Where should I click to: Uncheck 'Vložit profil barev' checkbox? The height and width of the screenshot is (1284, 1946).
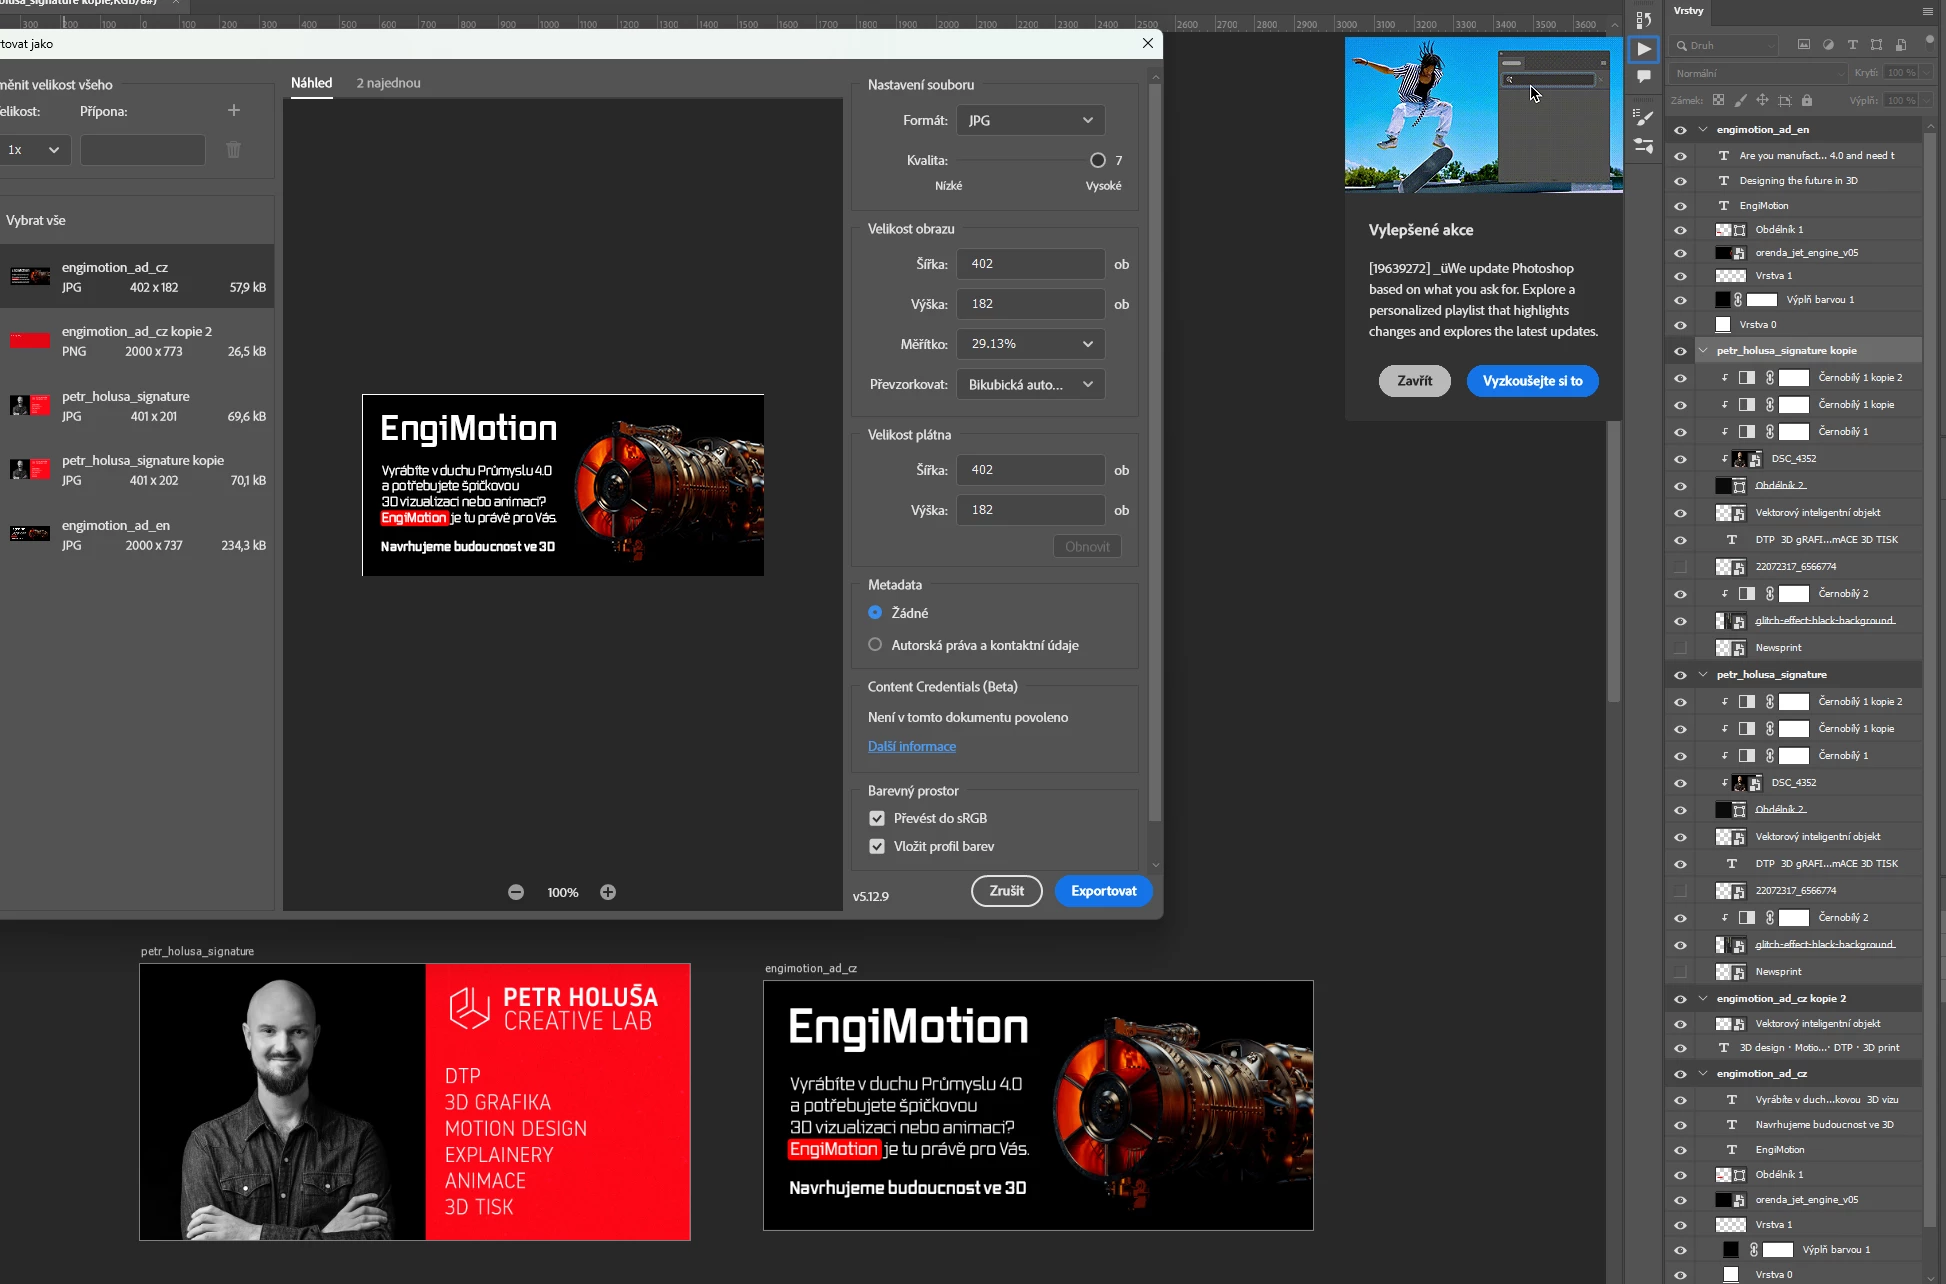[x=877, y=846]
